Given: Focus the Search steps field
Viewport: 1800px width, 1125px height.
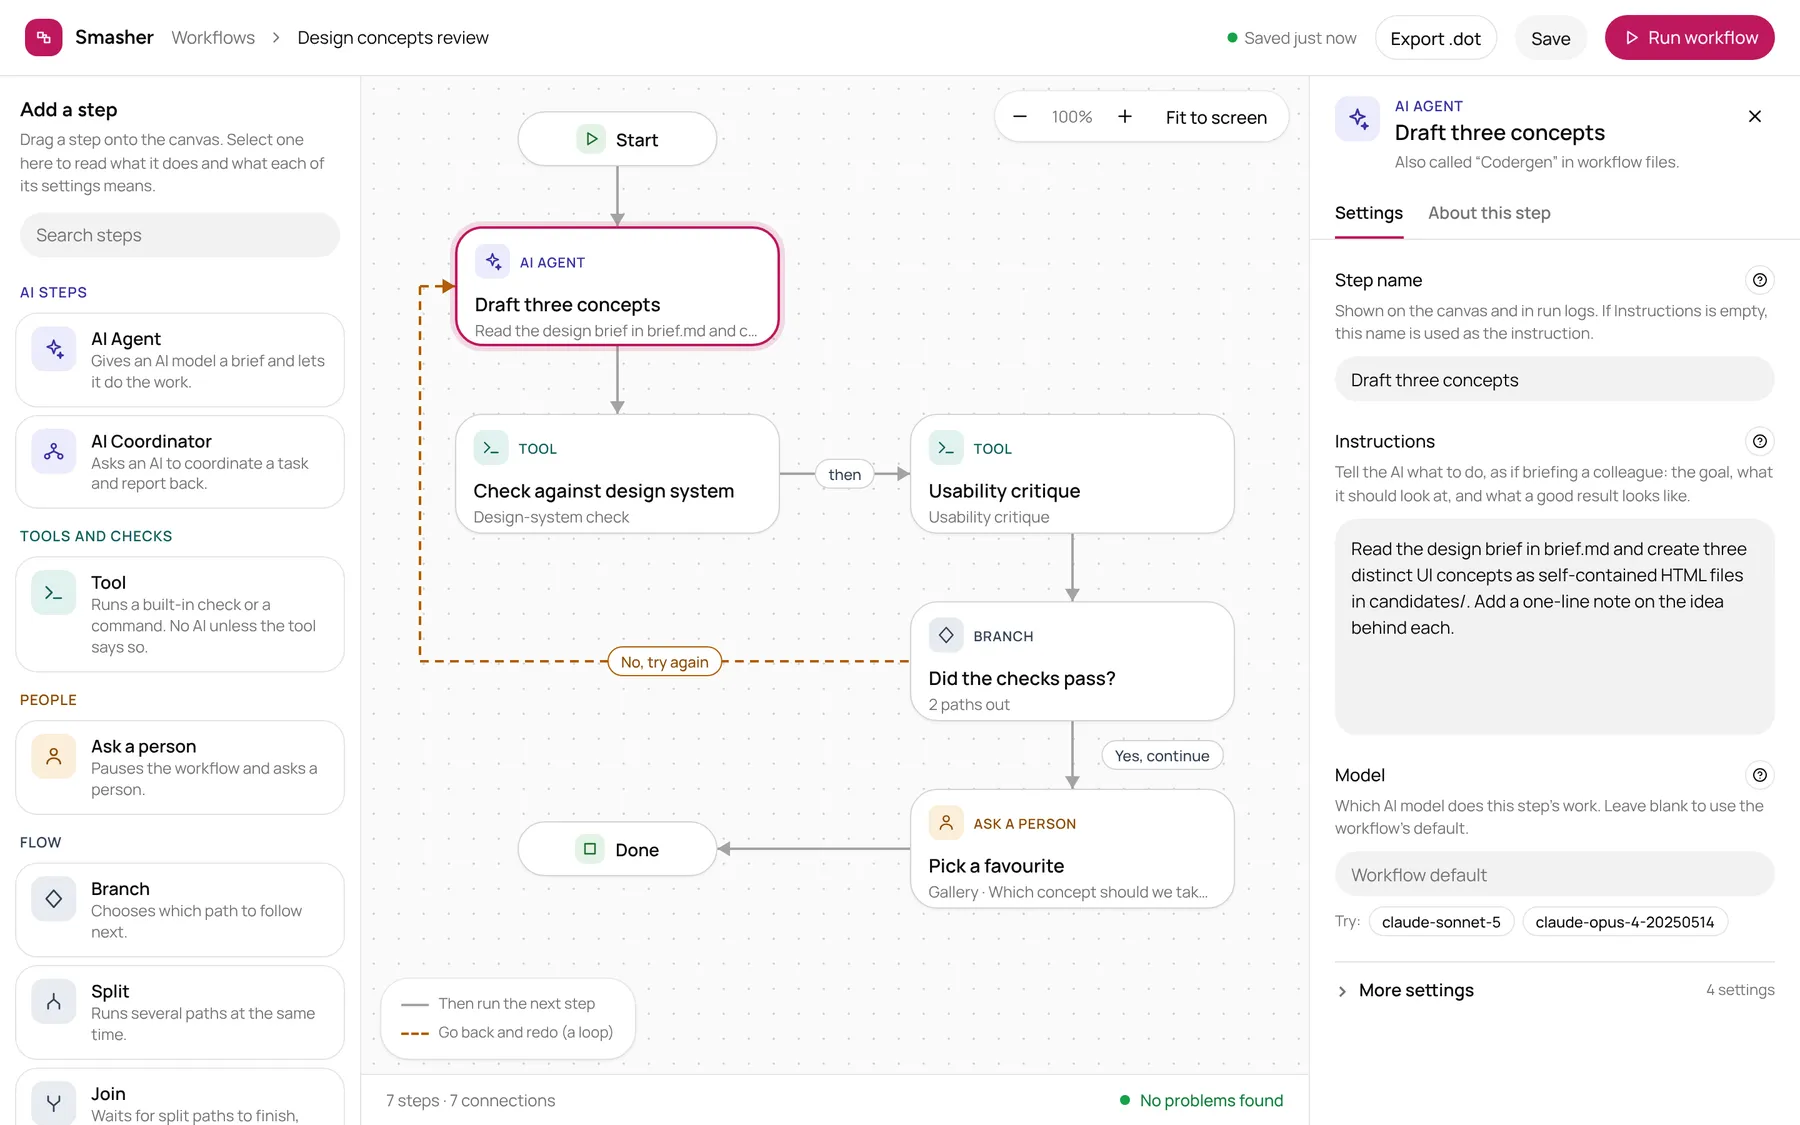Looking at the screenshot, I should pos(180,235).
